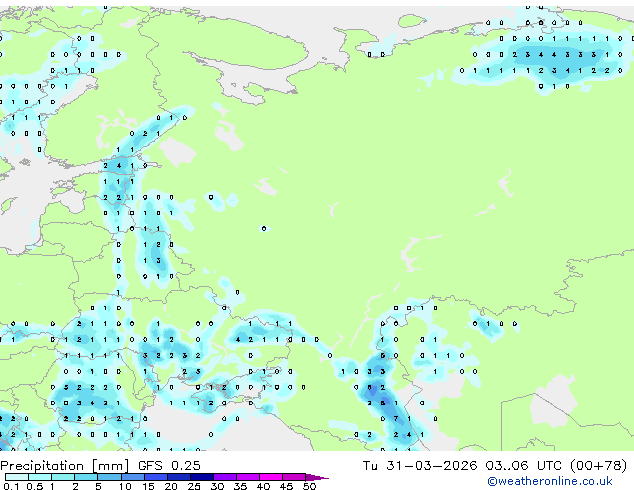Viewport: 634px width, 490px height.
Task: Click the '(00+78)' forecast offset text
Action: tap(599, 466)
